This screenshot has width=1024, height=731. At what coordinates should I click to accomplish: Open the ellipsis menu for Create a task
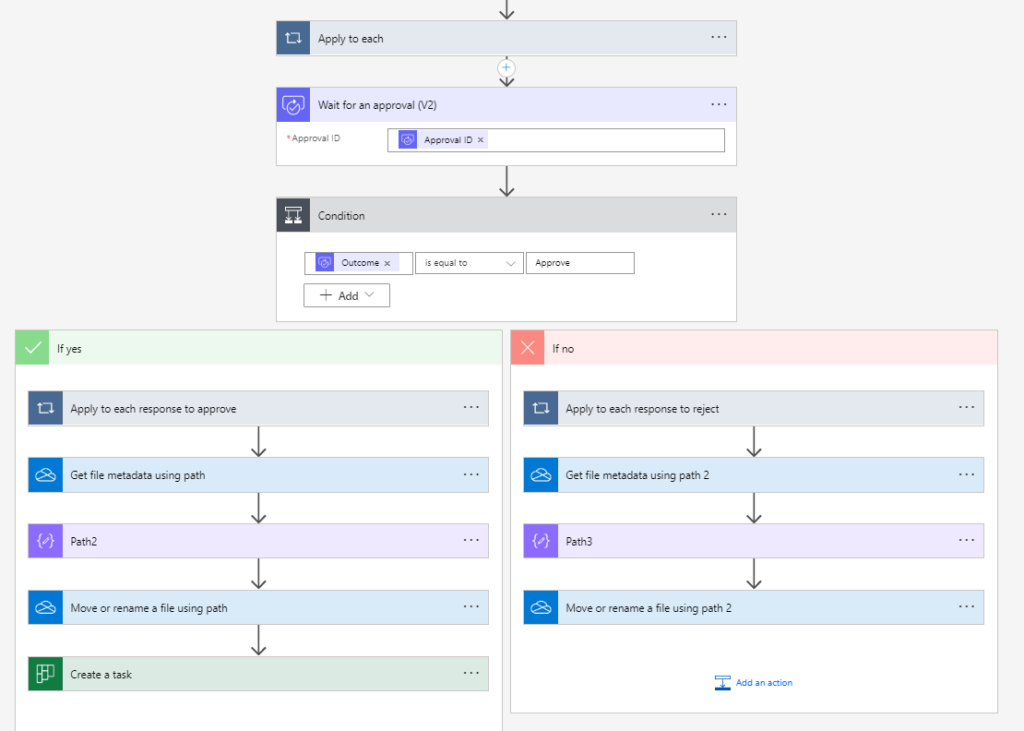[x=471, y=673]
